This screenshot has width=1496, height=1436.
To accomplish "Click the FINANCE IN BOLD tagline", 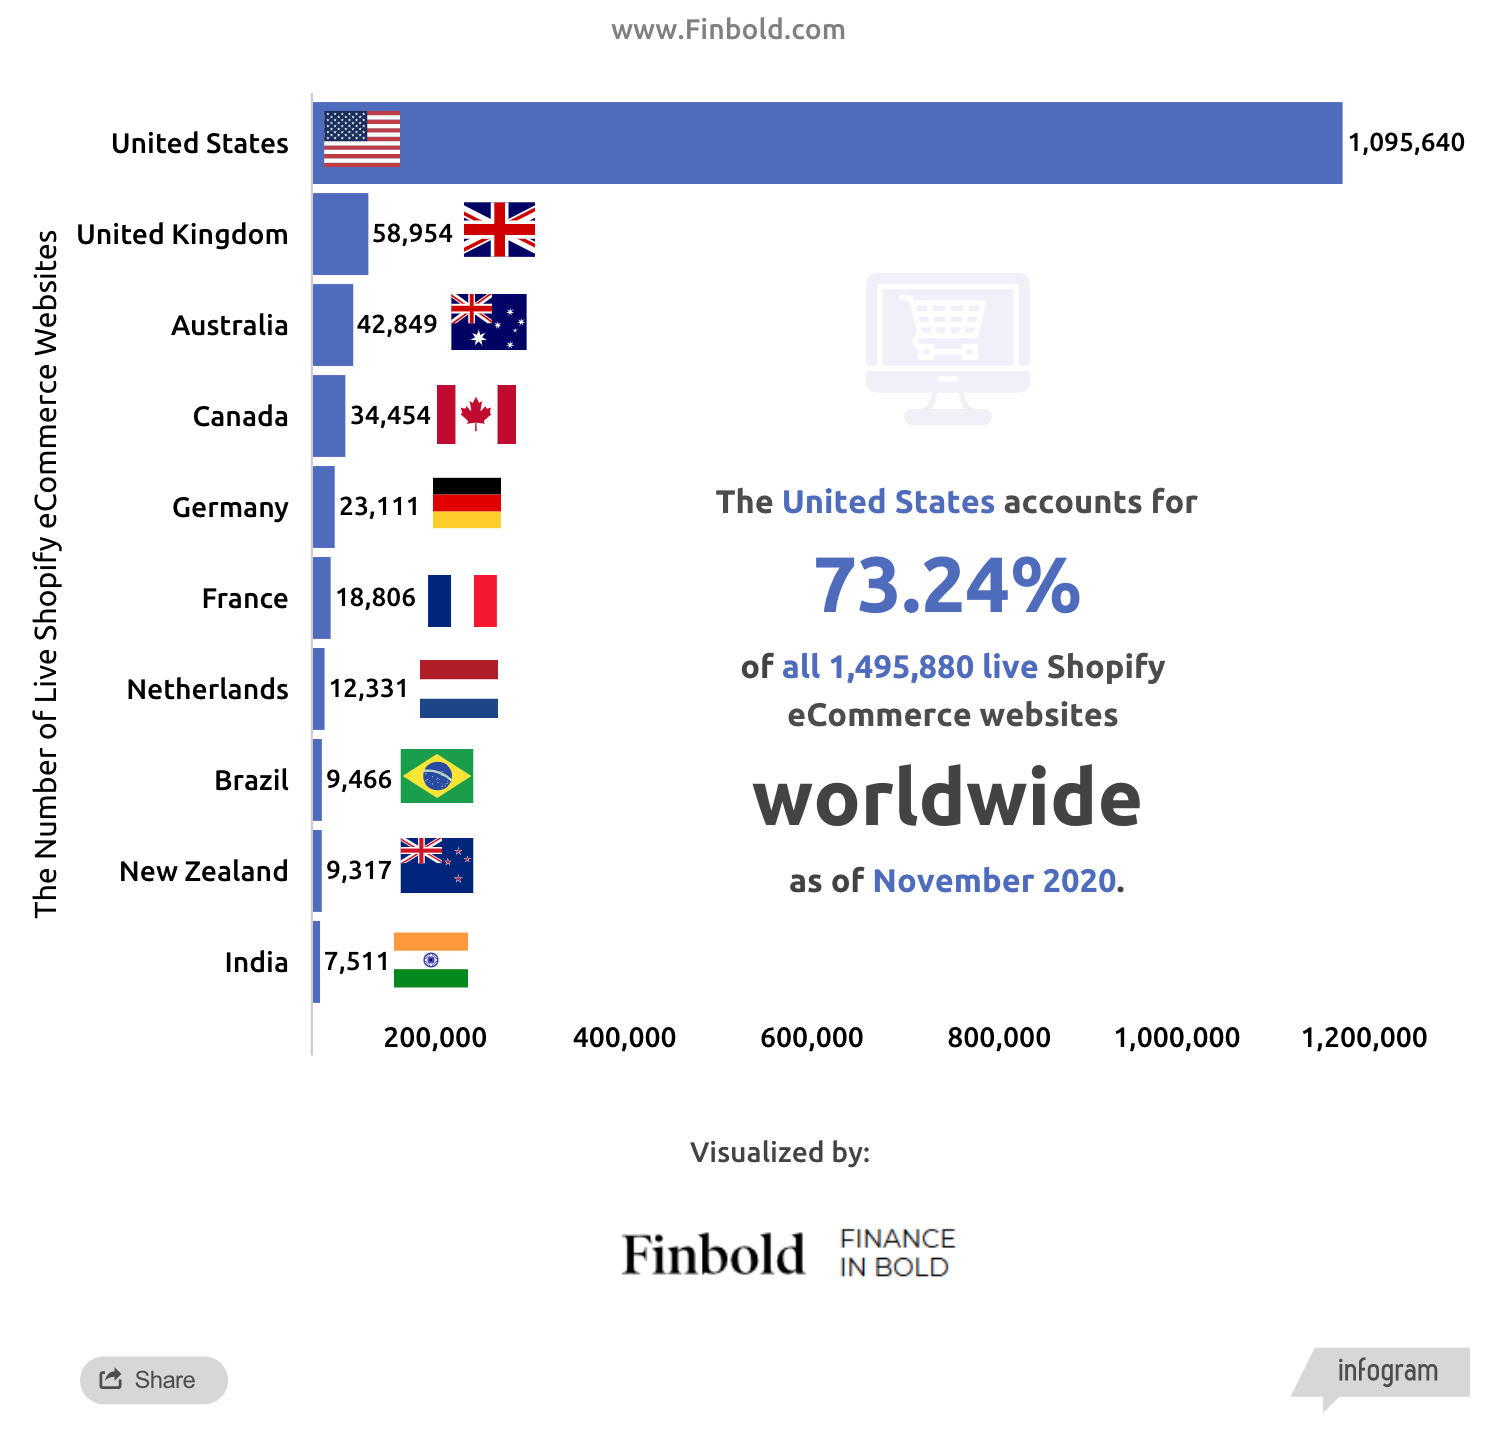I will (x=897, y=1253).
